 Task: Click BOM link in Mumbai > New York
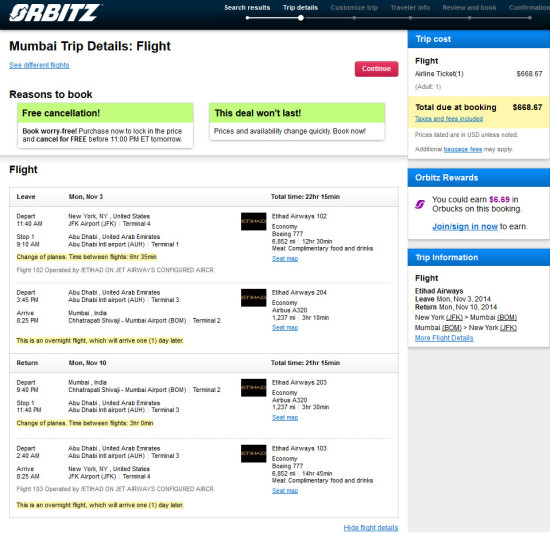pyautogui.click(x=452, y=328)
